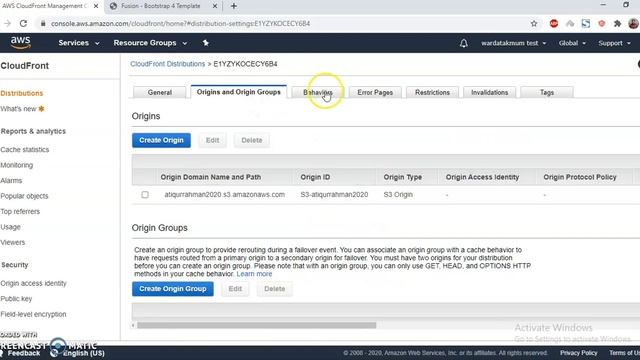640x360 pixels.
Task: Click the site lock icon in the address bar
Action: click(43, 24)
